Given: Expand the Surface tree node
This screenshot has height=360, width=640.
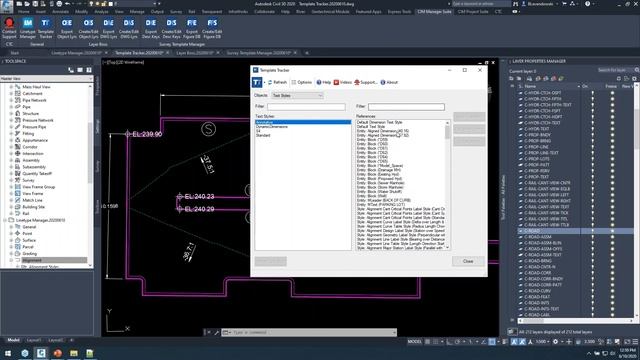Looking at the screenshot, I should coord(11,240).
